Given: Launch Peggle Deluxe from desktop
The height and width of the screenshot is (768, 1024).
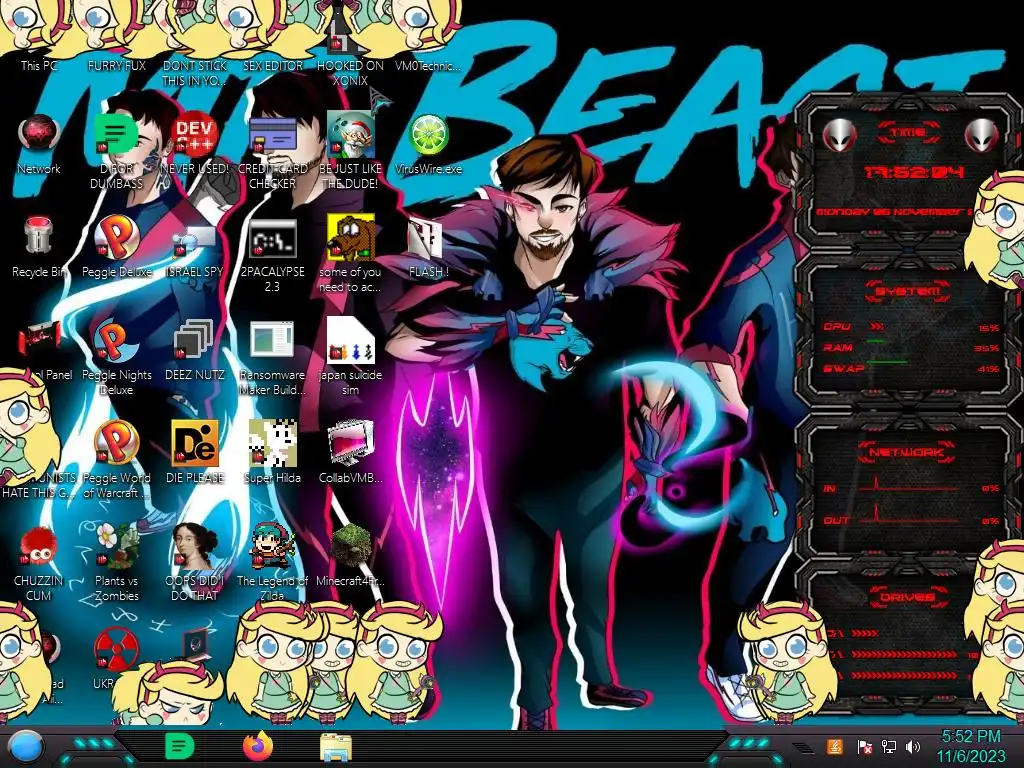Looking at the screenshot, I should (116, 236).
